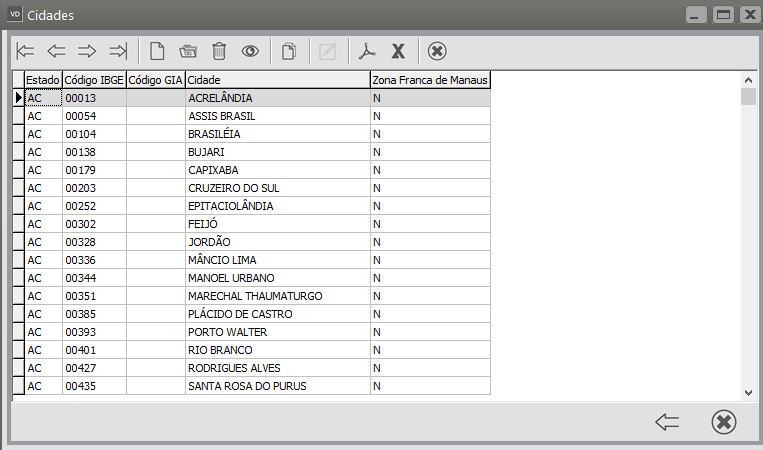Viewport: 763px width, 450px height.
Task: Click the vertical scrollbar thumb
Action: tap(748, 96)
